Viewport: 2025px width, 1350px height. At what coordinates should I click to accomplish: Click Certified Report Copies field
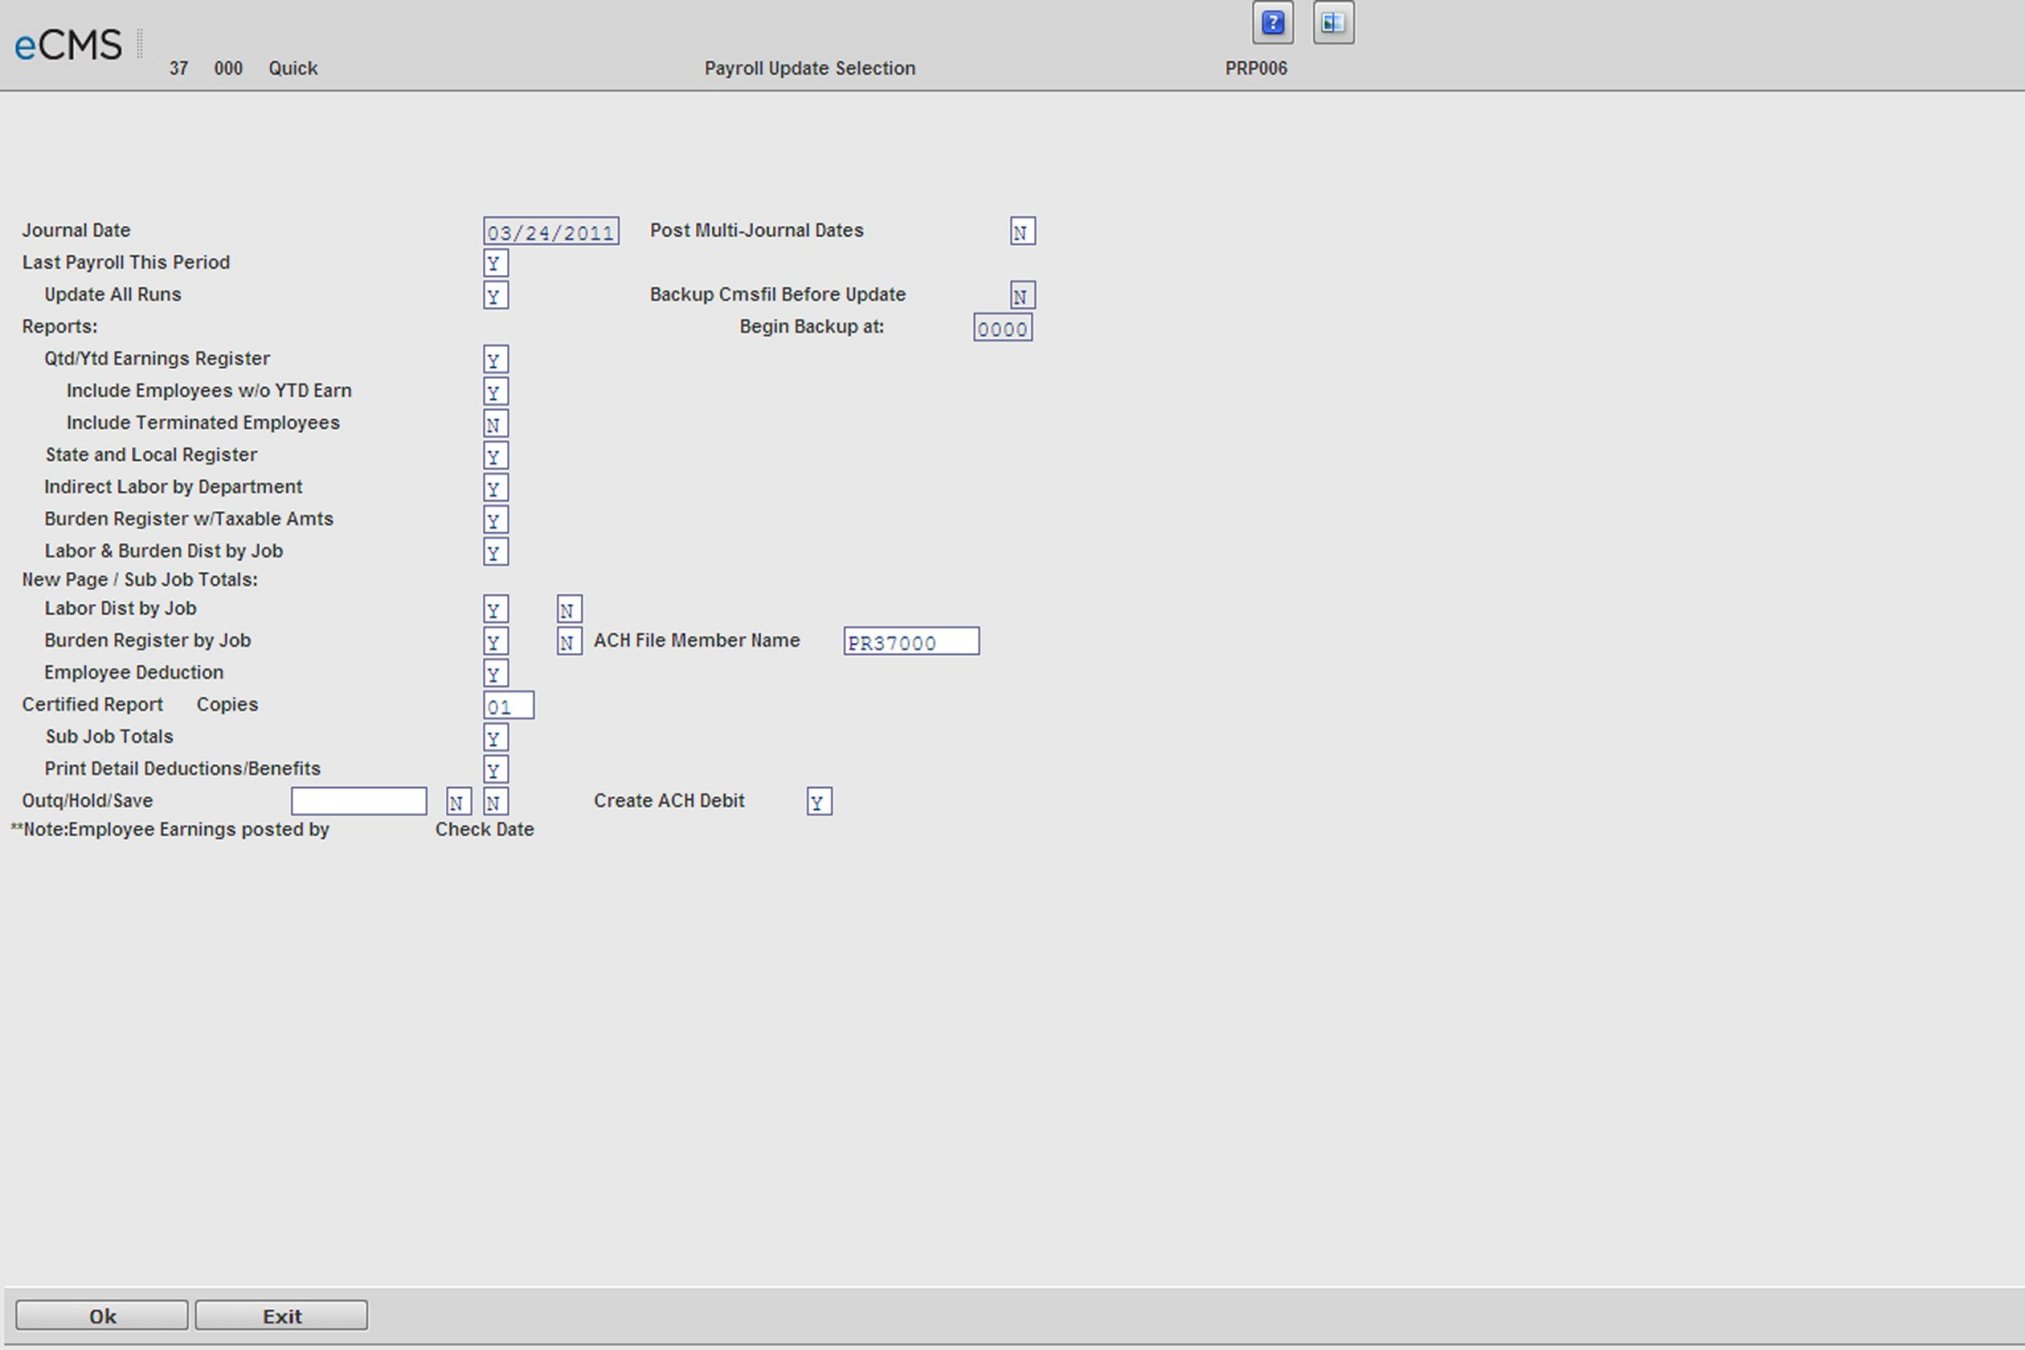505,705
